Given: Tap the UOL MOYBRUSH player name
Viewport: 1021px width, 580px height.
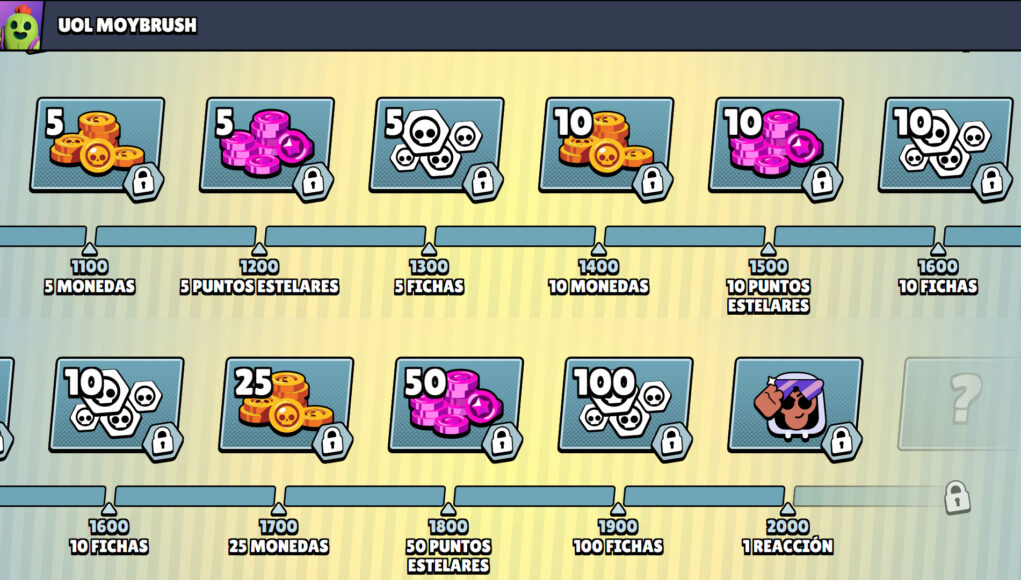Looking at the screenshot, I should click(128, 25).
